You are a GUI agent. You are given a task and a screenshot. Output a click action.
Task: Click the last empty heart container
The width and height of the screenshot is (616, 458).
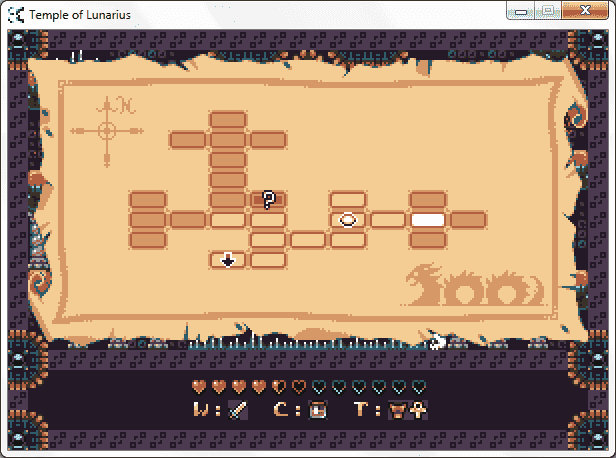[x=418, y=387]
